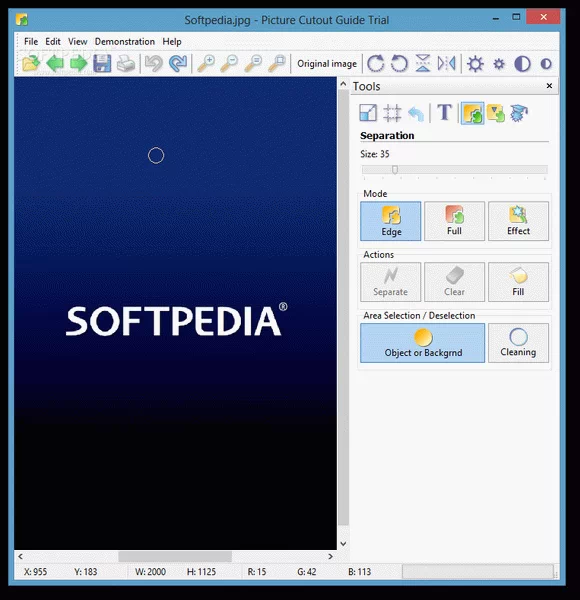Decrease brightness with small sun icon
580x600 pixels.
499,64
